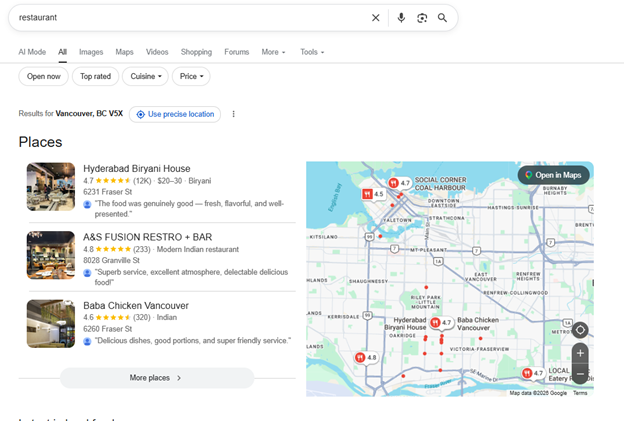Click Hyderabad Biryani House label on map
The height and width of the screenshot is (421, 624).
tap(405, 324)
